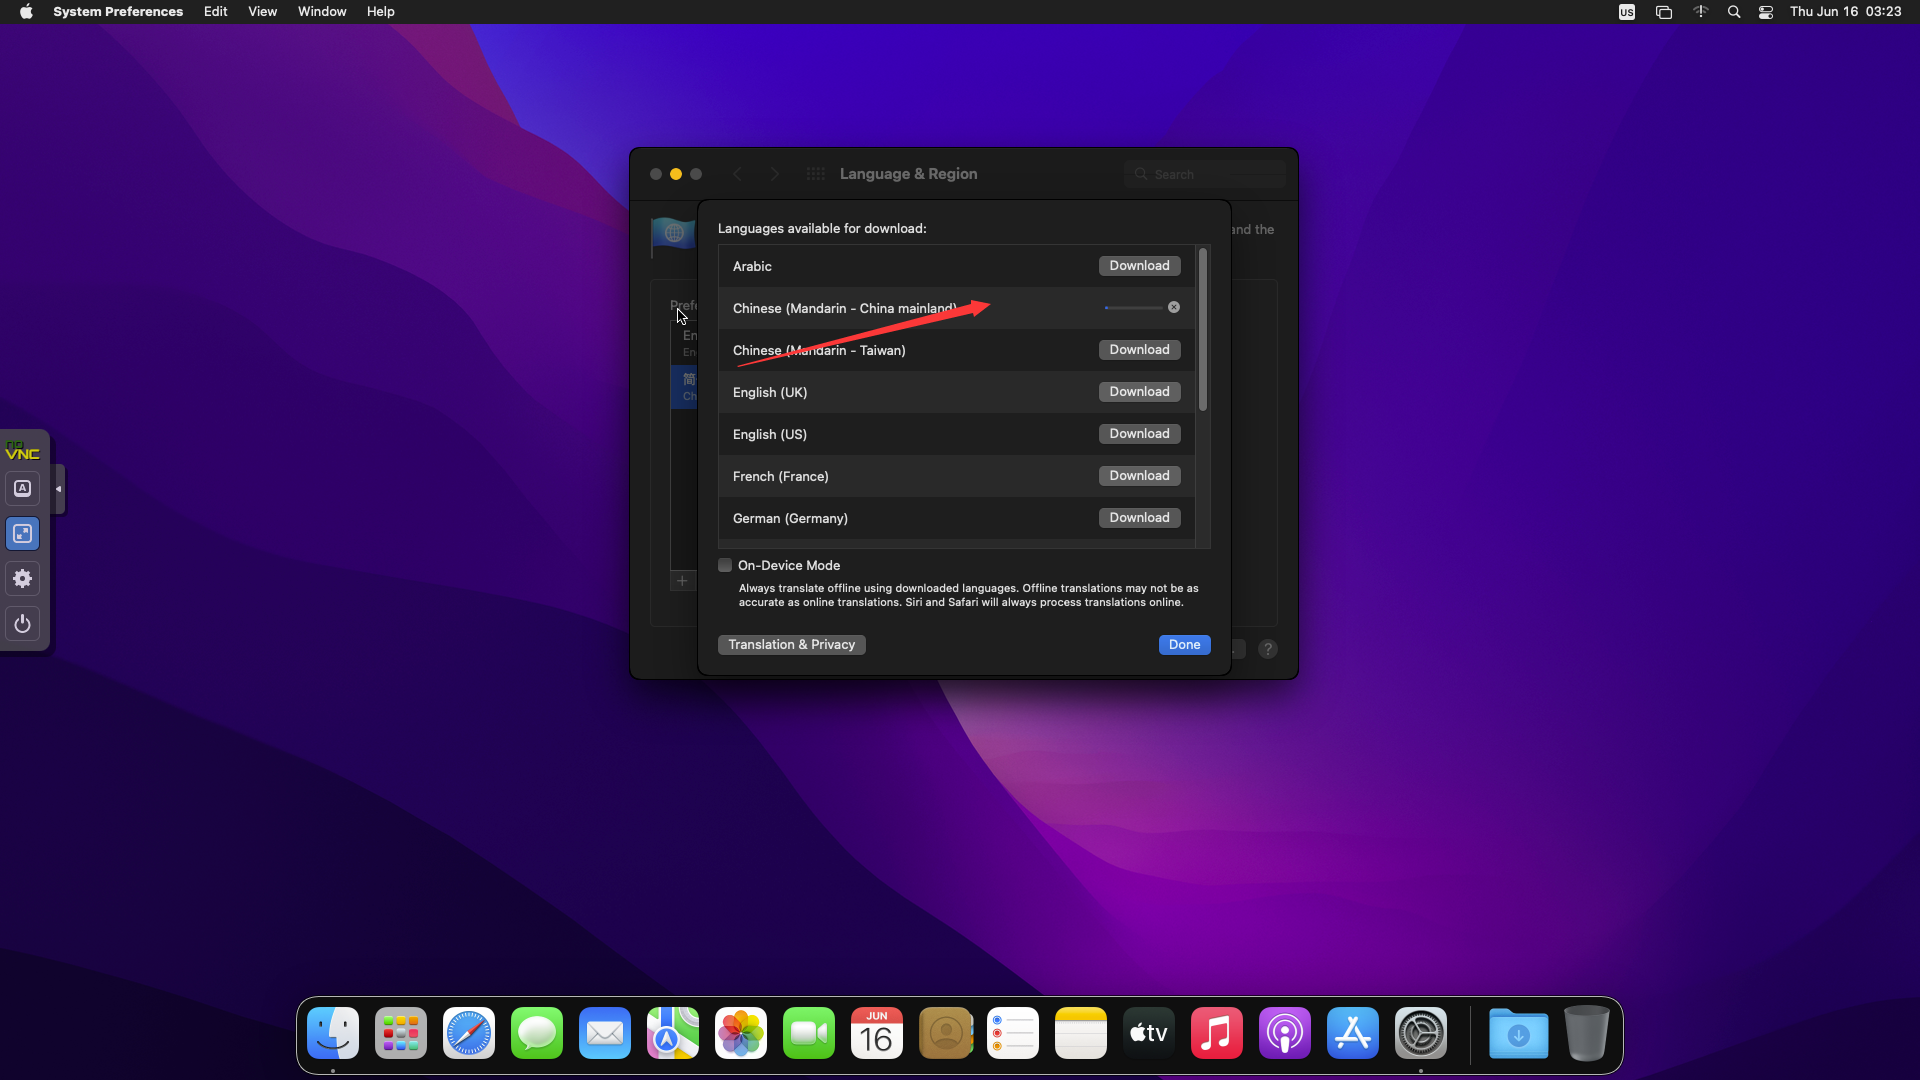Download English (US) language

1139,434
